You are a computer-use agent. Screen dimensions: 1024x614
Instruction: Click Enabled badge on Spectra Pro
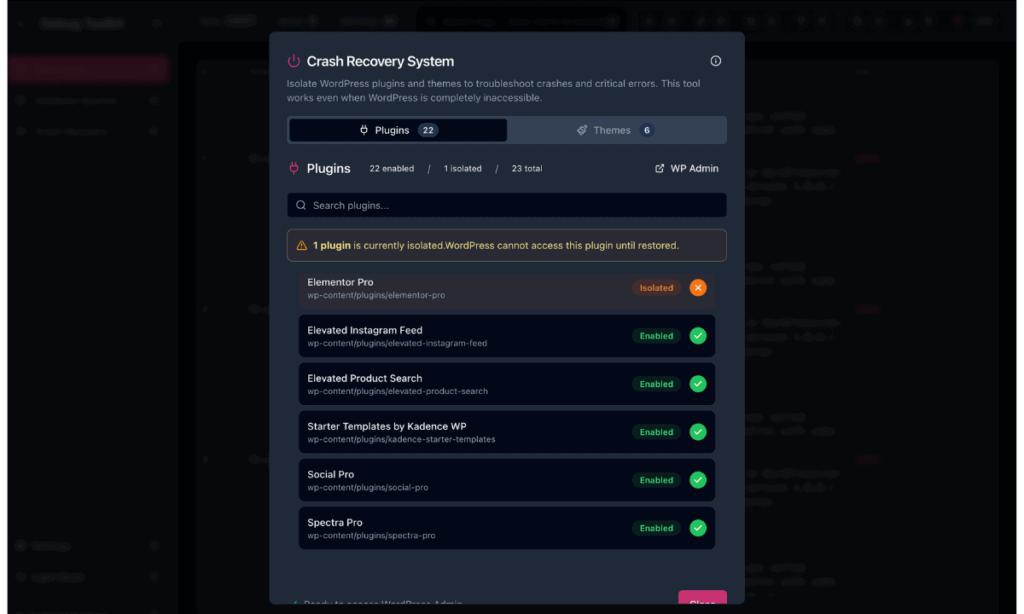click(656, 528)
